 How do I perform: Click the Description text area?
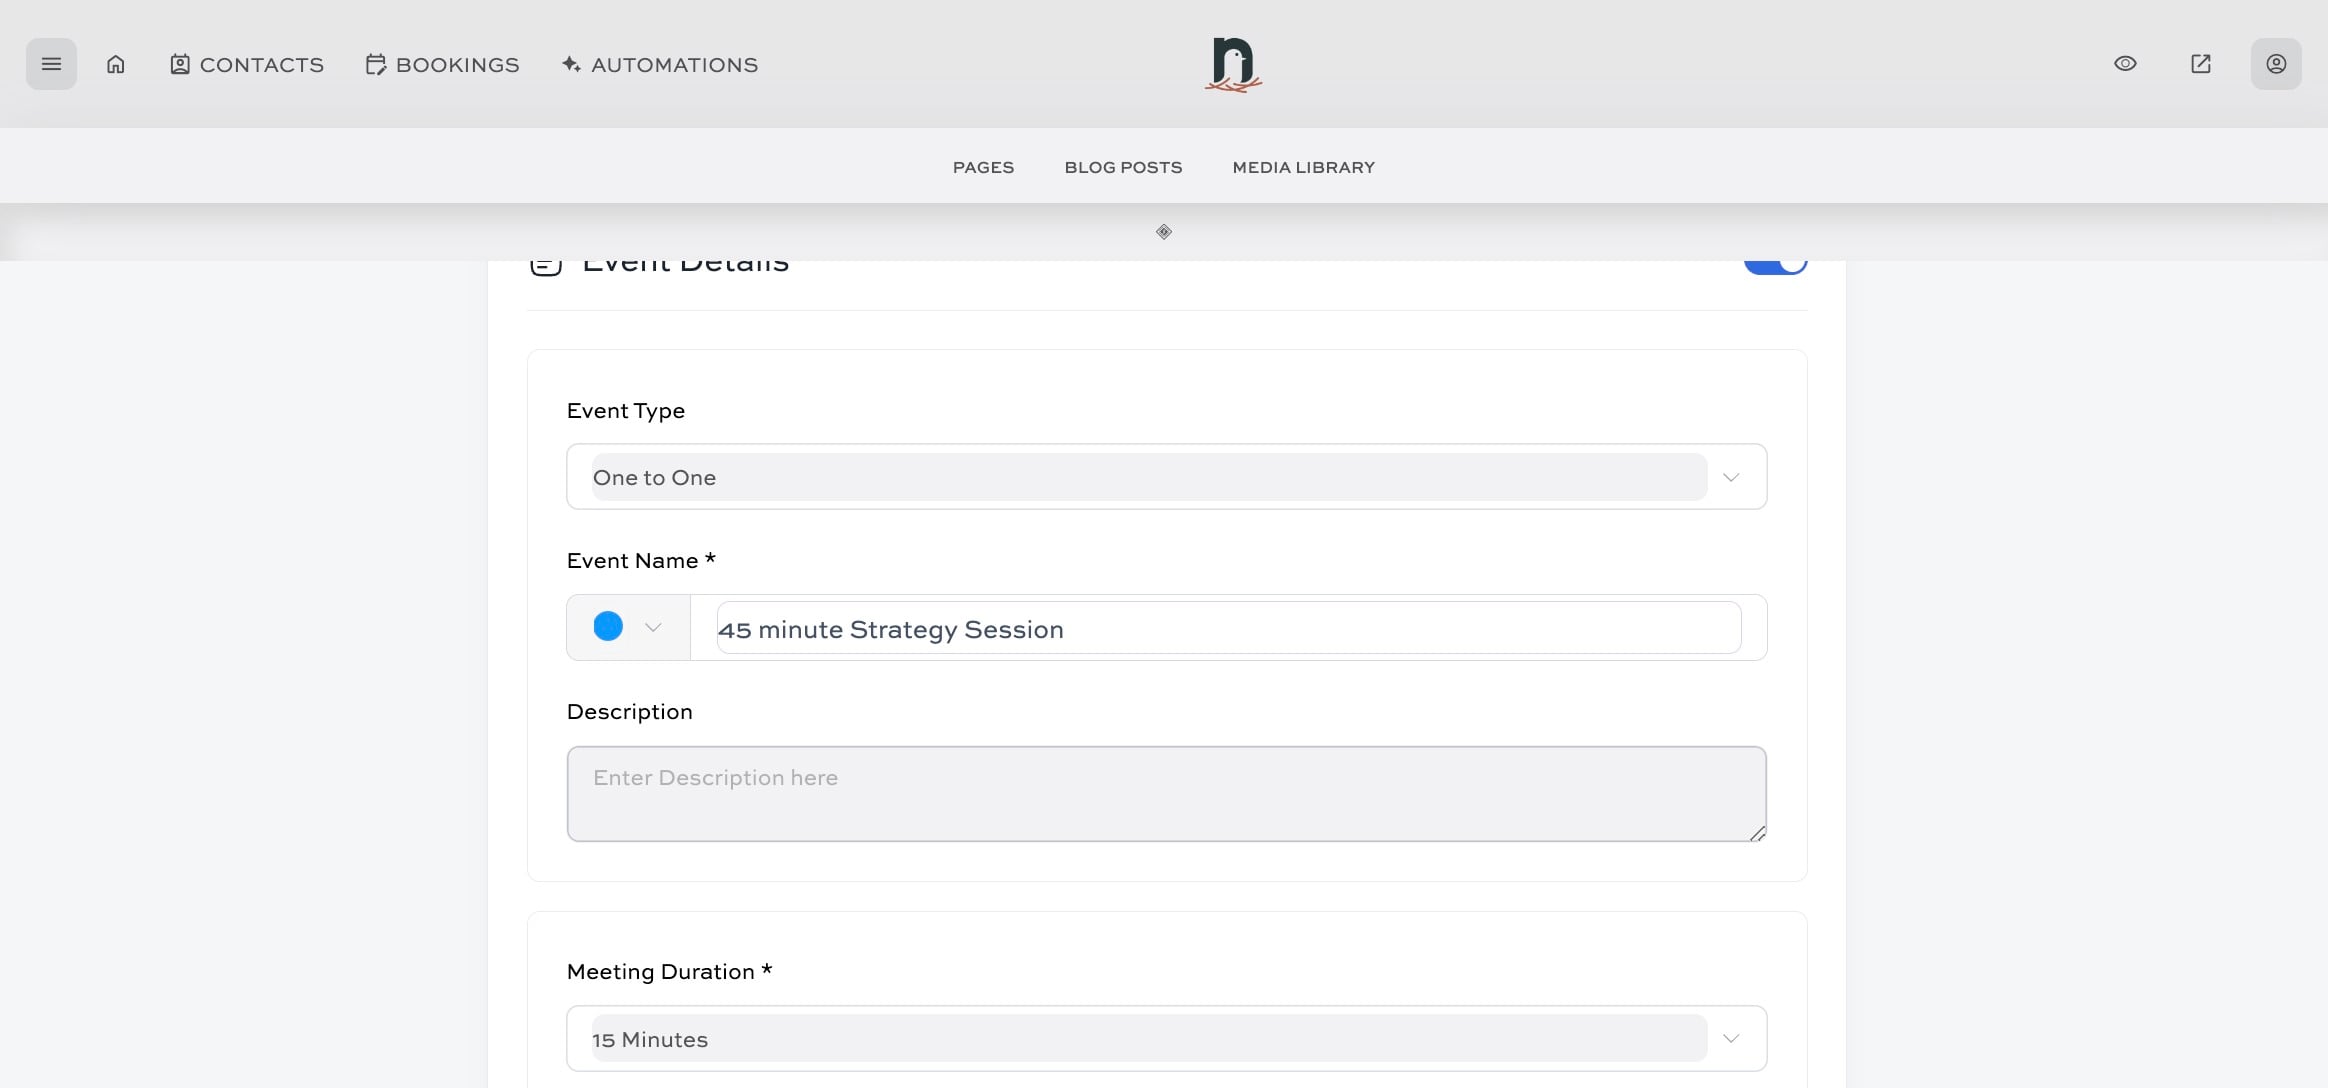[1165, 793]
